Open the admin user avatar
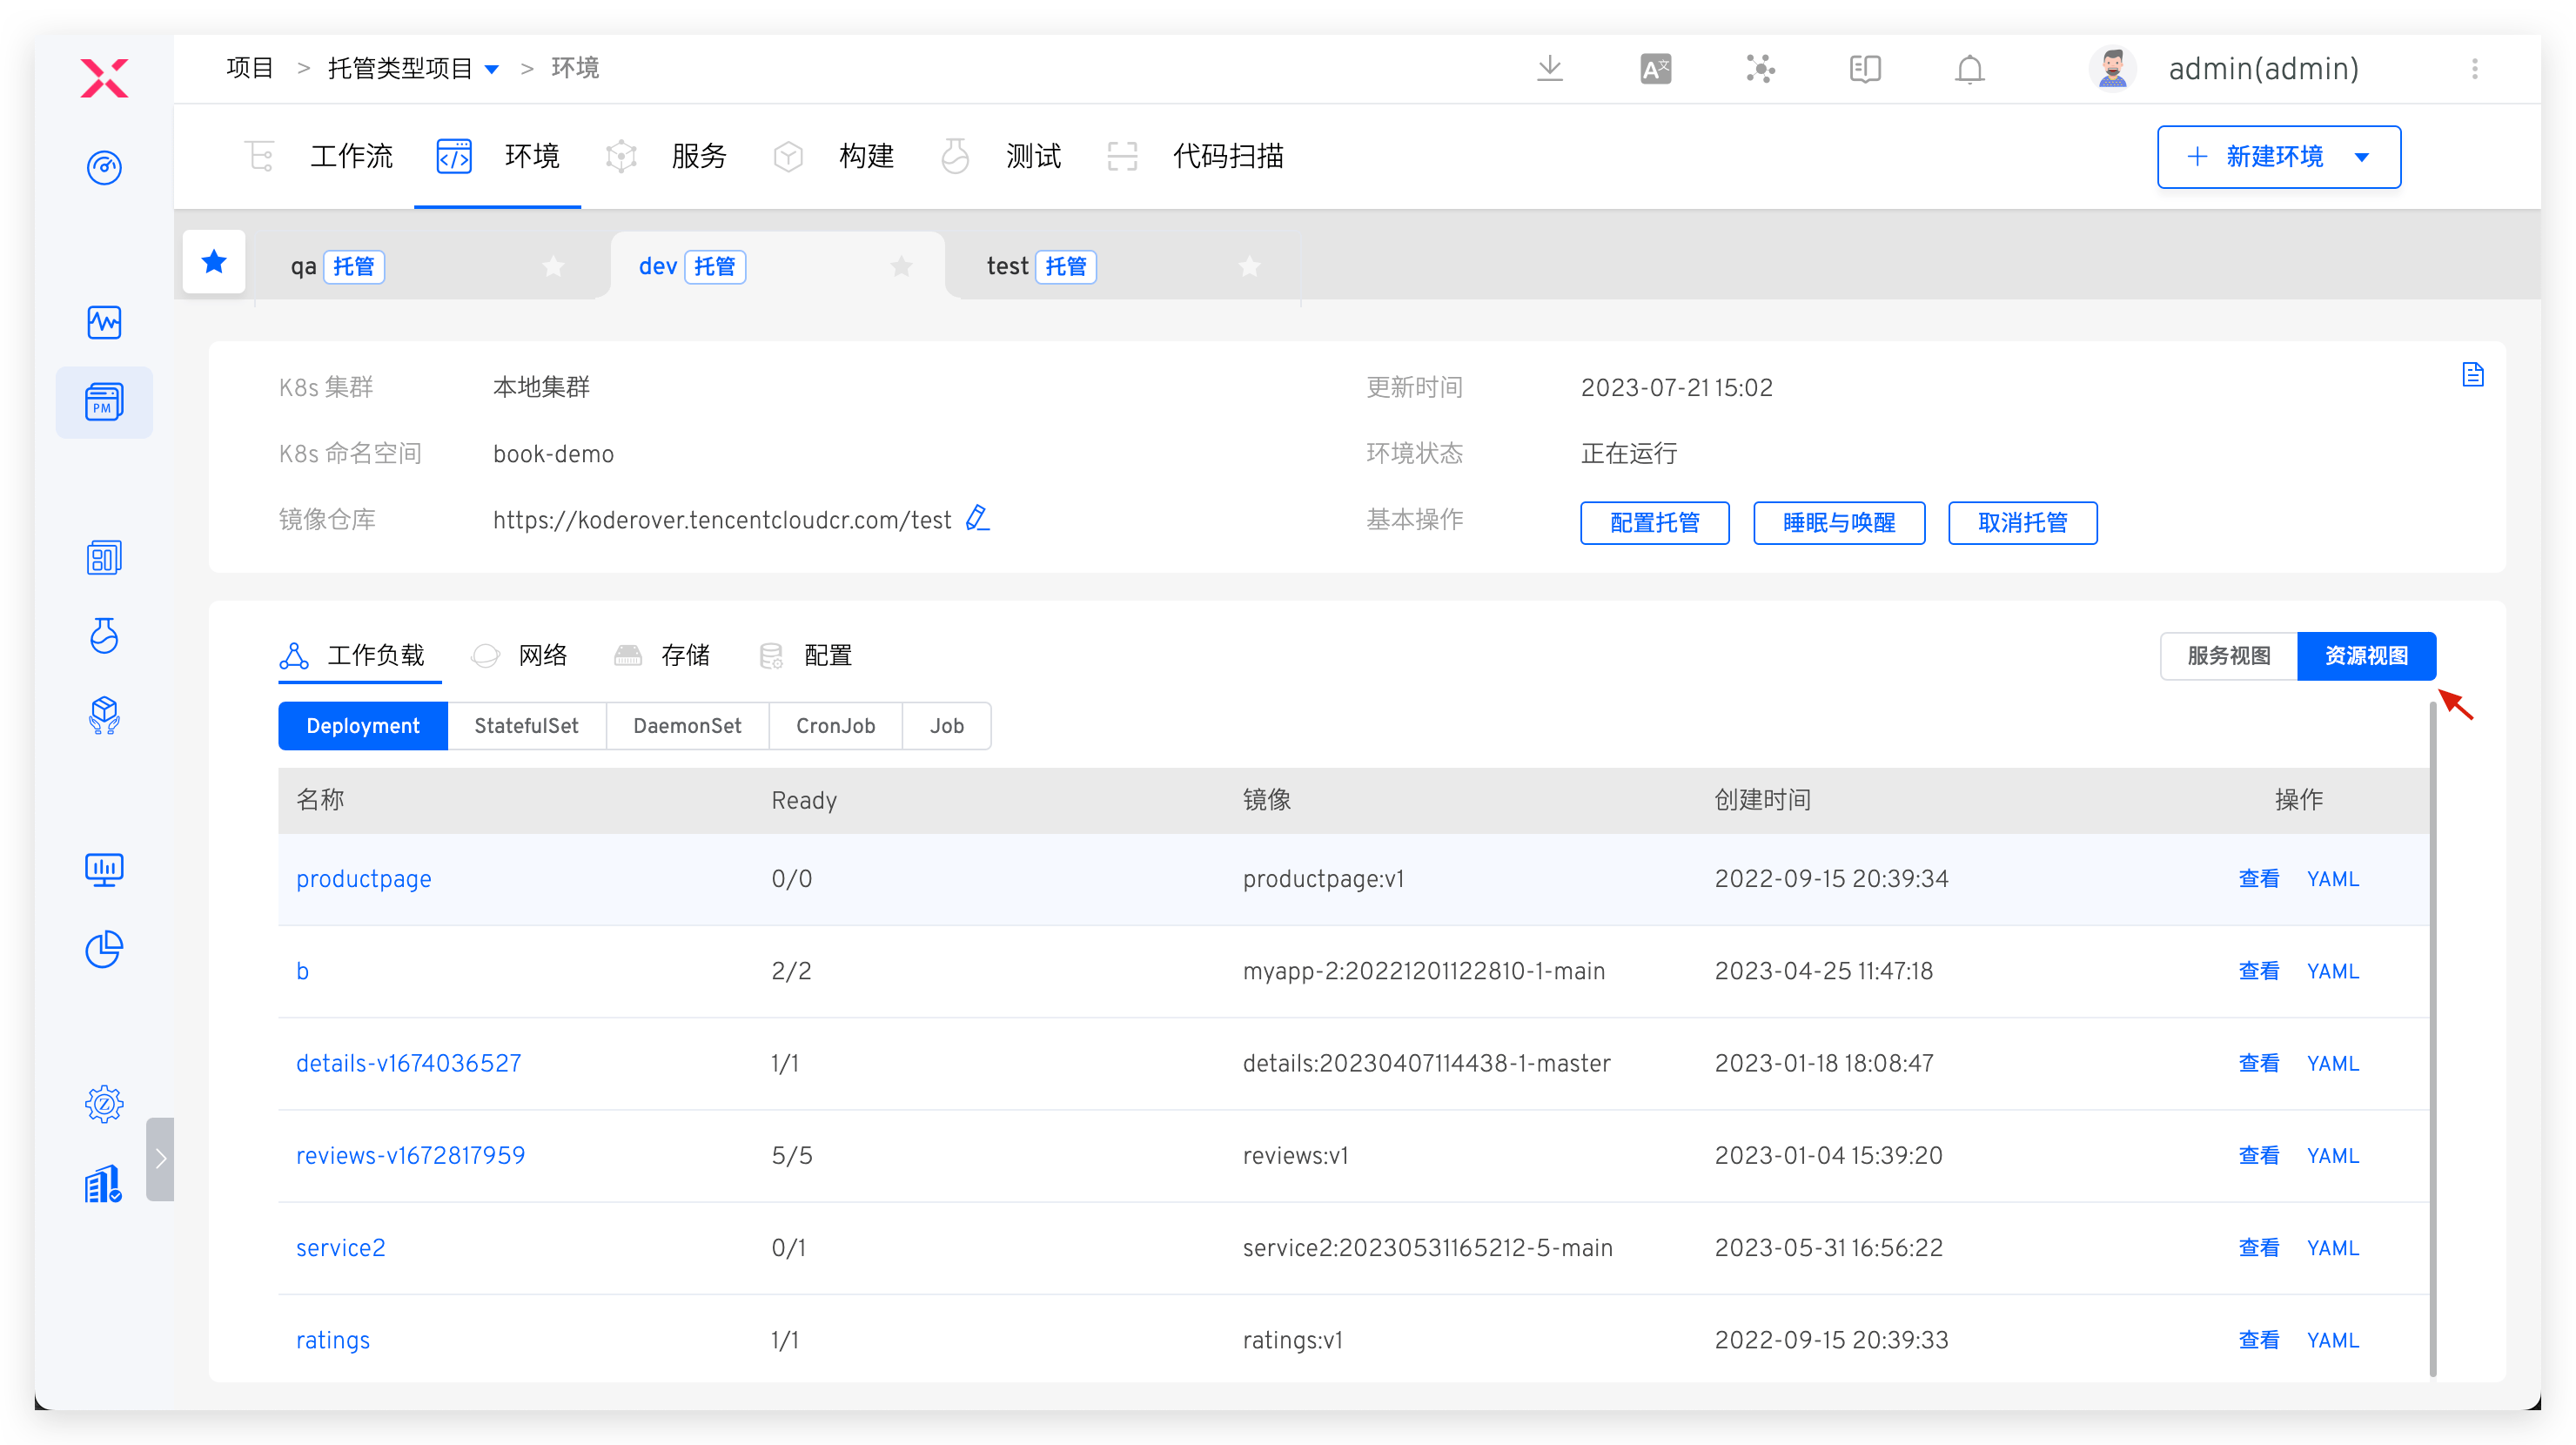The width and height of the screenshot is (2576, 1445). (2112, 69)
